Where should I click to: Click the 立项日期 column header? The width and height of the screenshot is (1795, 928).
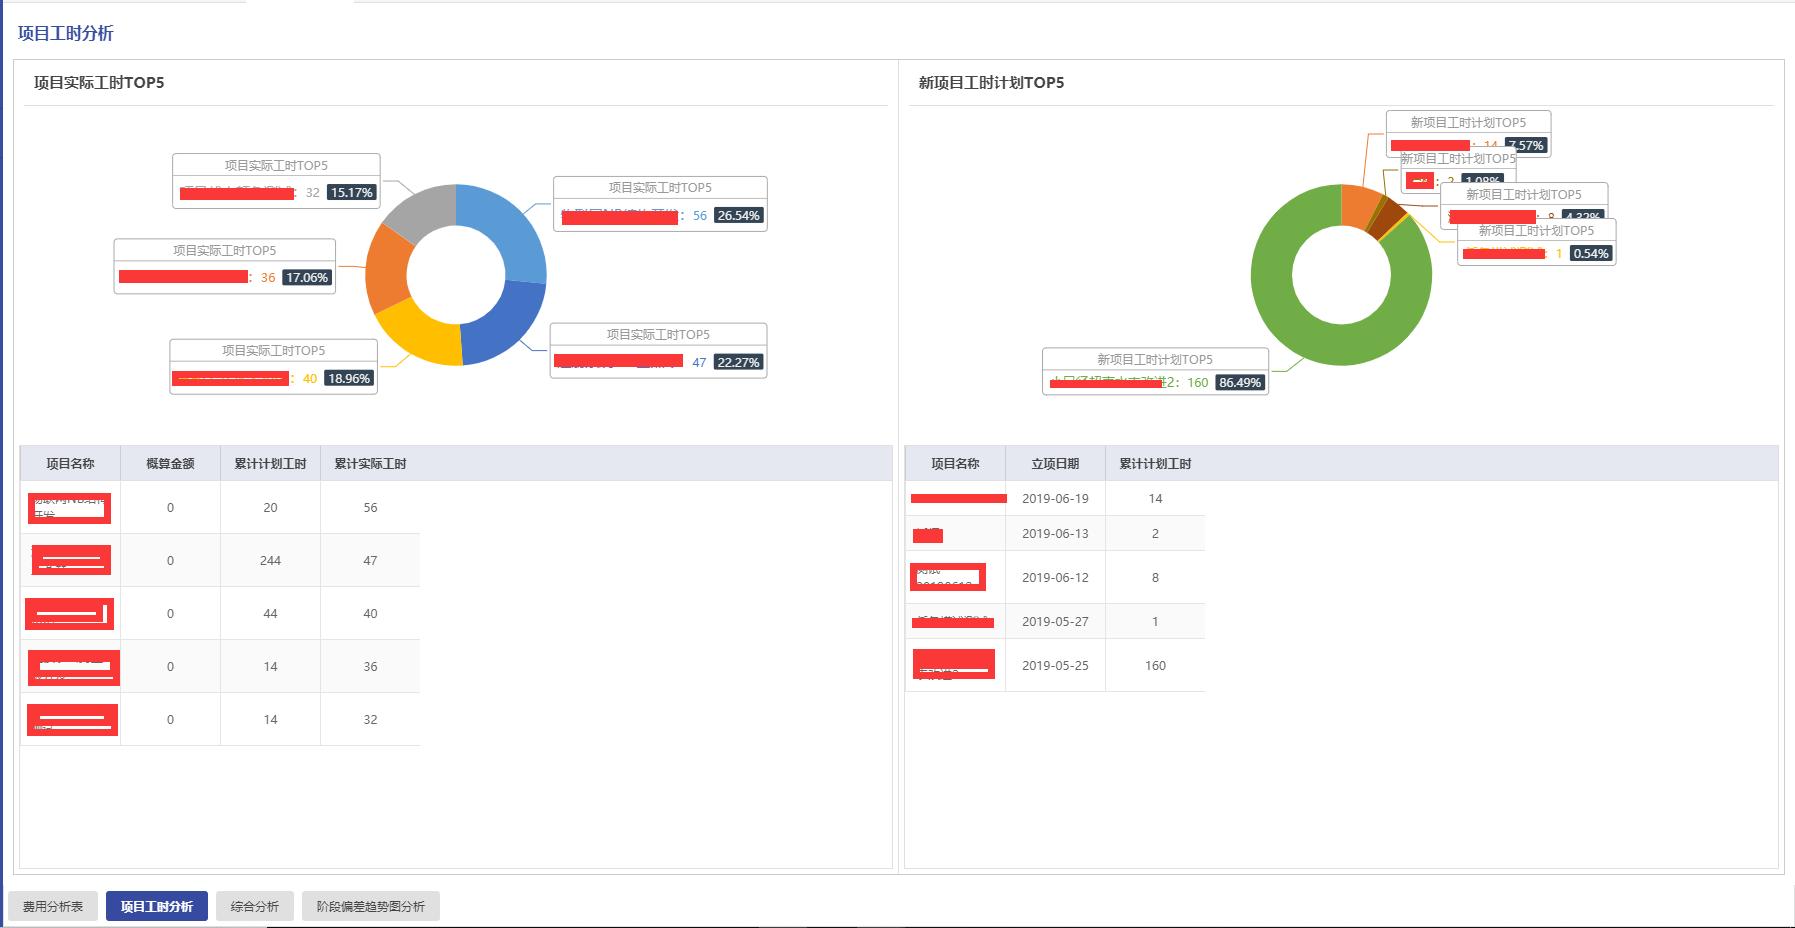[1055, 464]
